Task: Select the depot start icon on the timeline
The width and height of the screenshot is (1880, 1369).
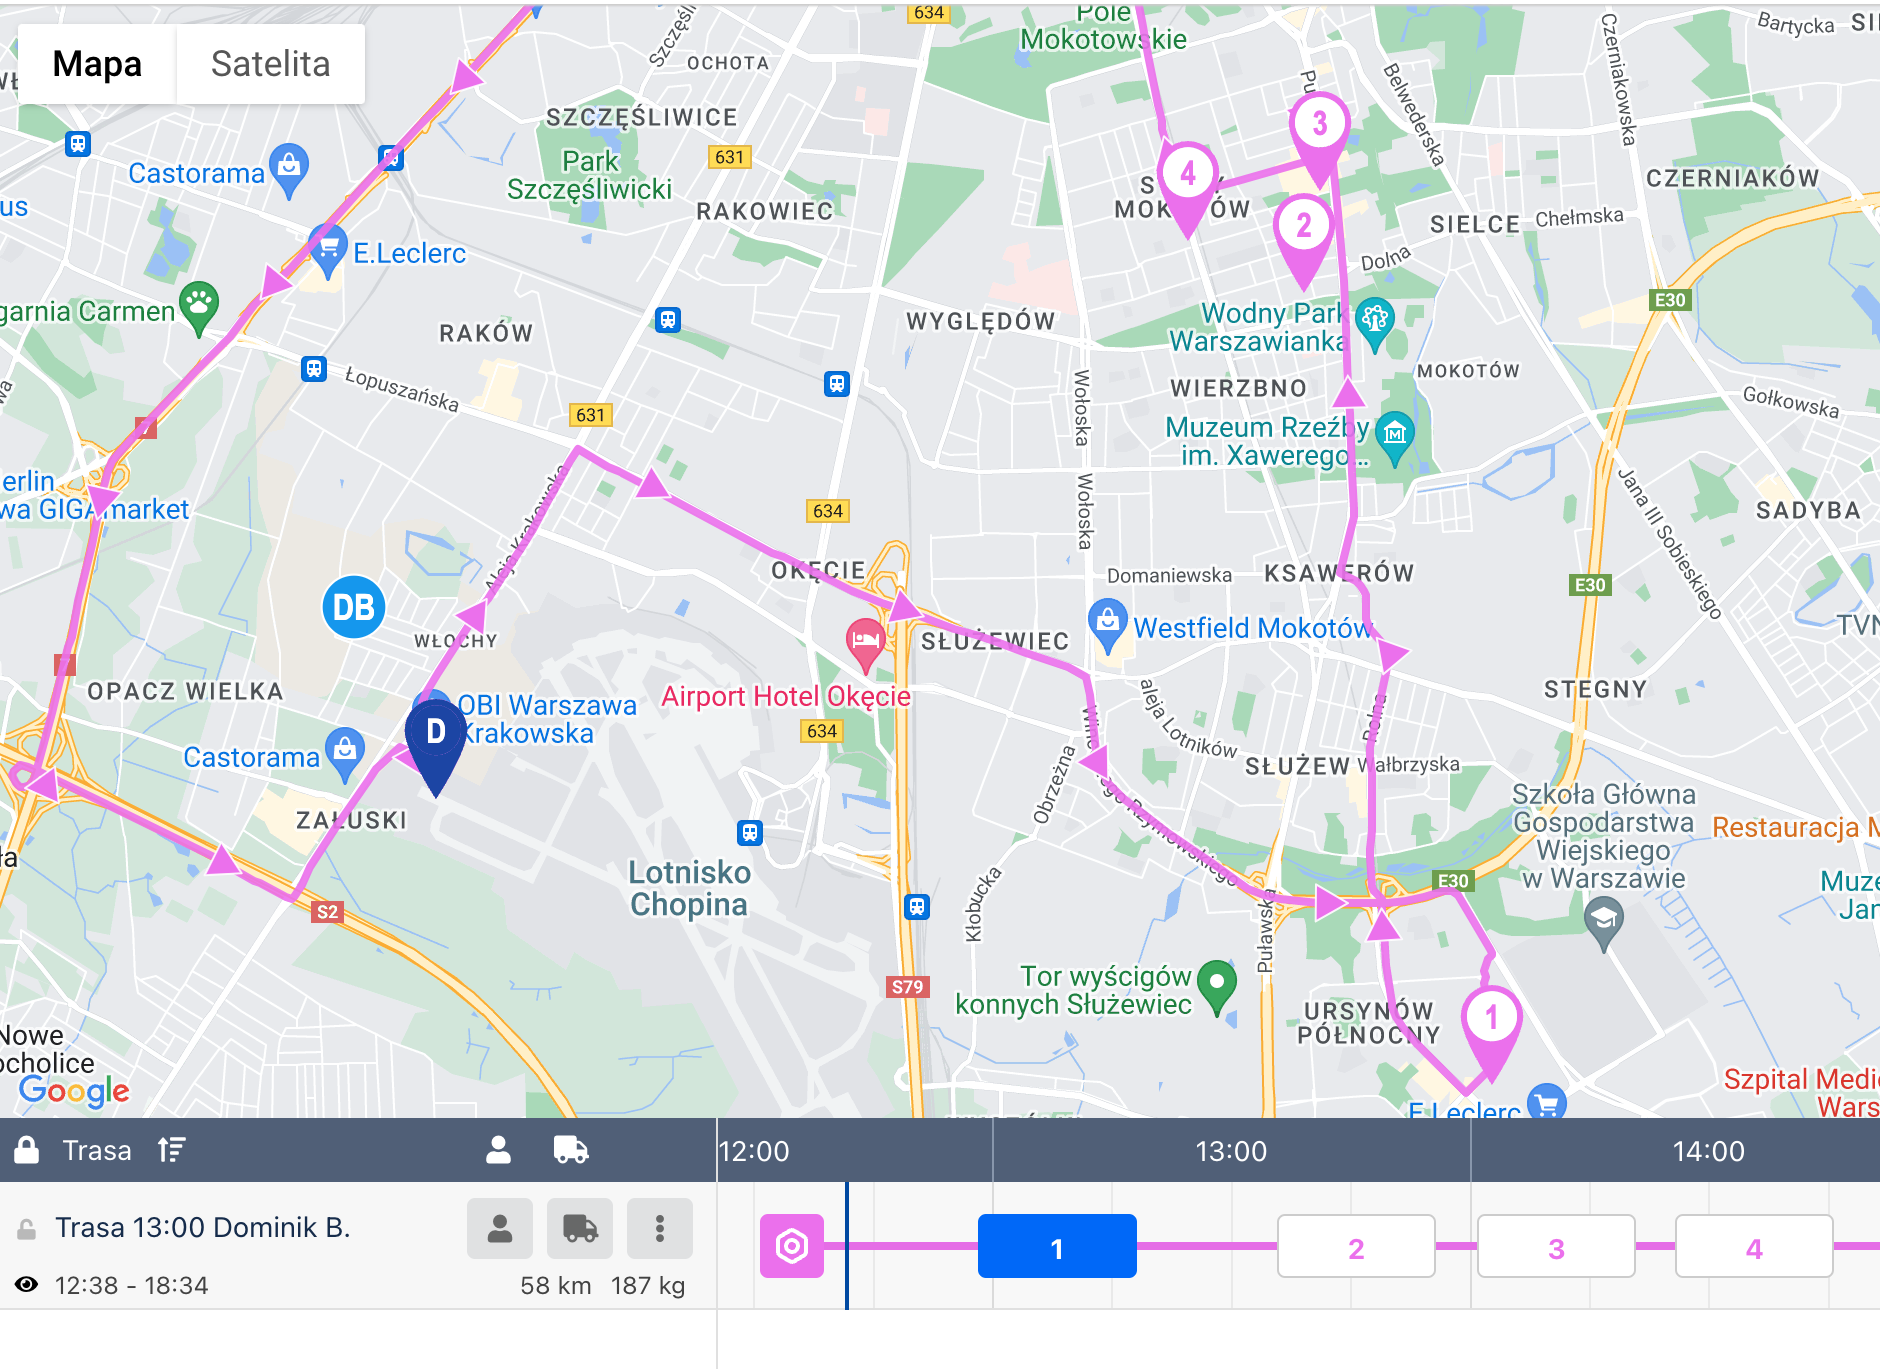Action: coord(791,1246)
